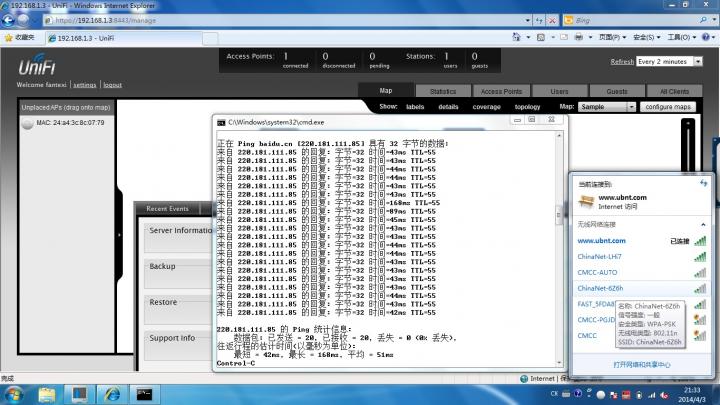Viewport: 720px width, 405px height.
Task: Click the printer icon in IE toolbar
Action: coord(579,37)
